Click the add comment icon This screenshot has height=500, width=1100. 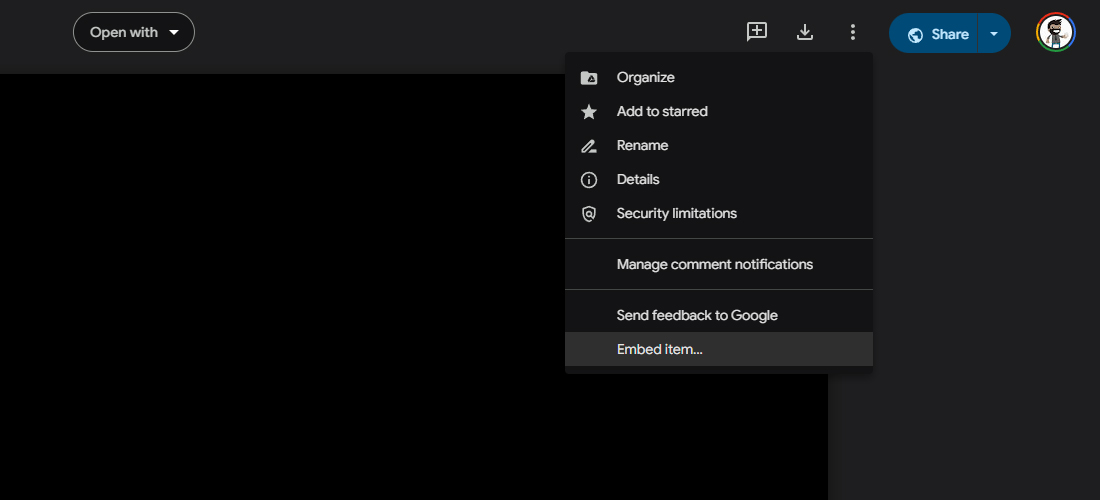pos(757,32)
